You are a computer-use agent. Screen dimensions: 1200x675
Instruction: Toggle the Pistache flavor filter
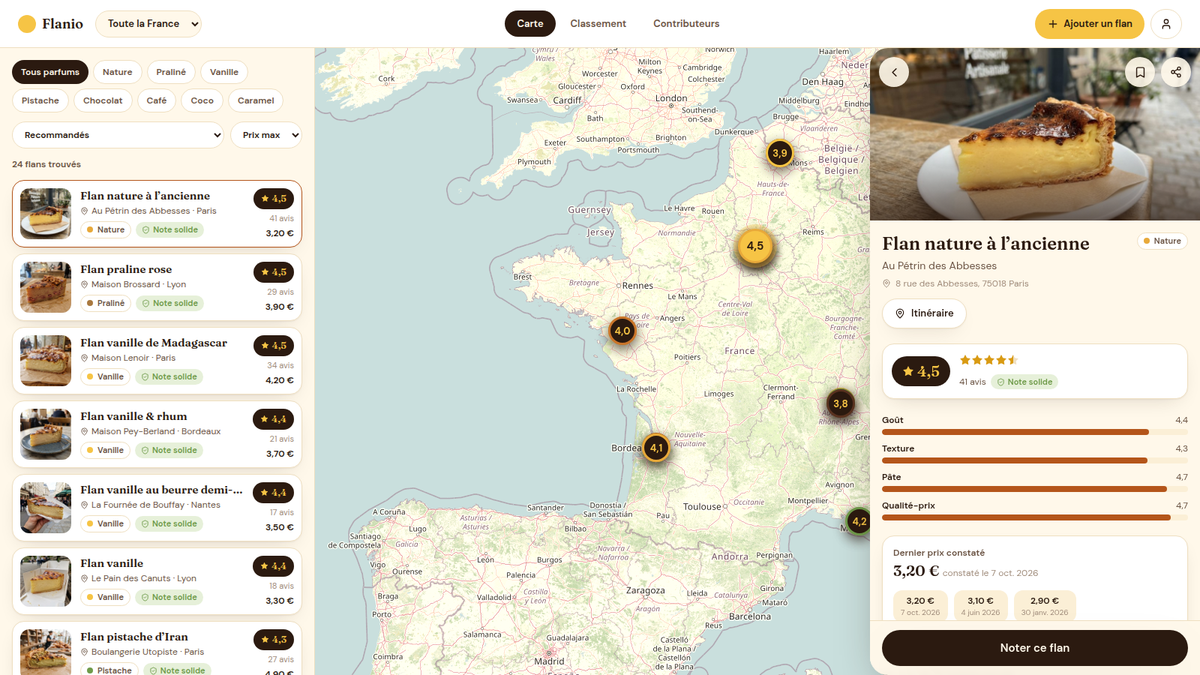pyautogui.click(x=41, y=100)
